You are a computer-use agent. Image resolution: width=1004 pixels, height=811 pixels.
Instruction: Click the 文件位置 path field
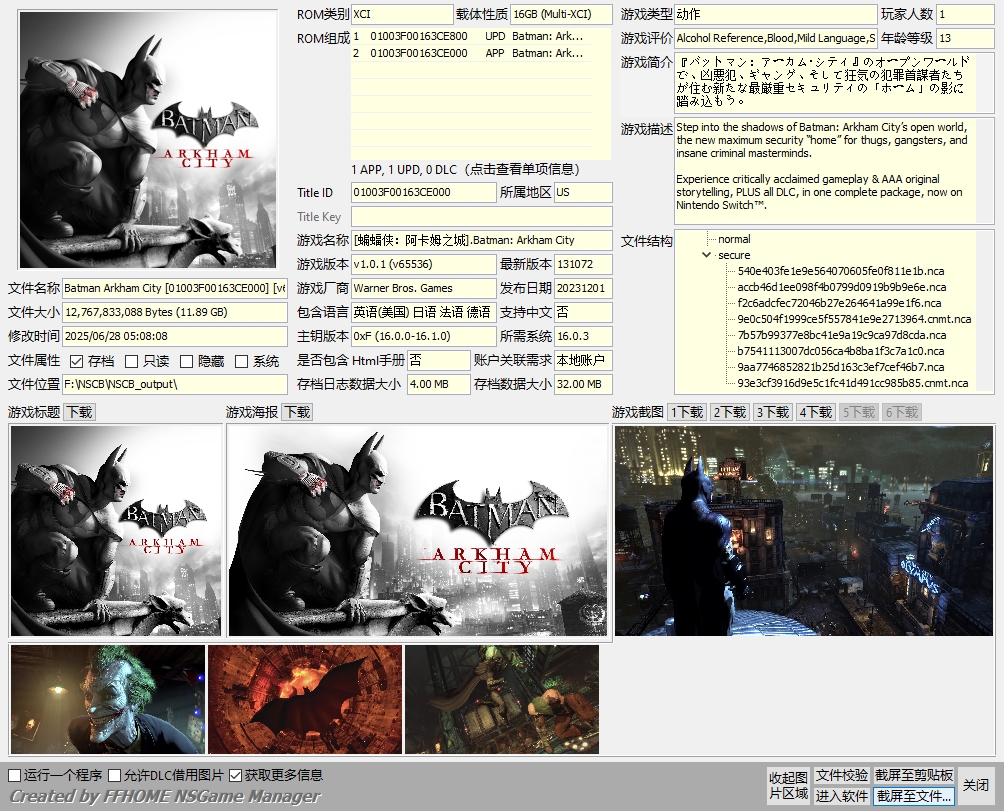[x=175, y=384]
